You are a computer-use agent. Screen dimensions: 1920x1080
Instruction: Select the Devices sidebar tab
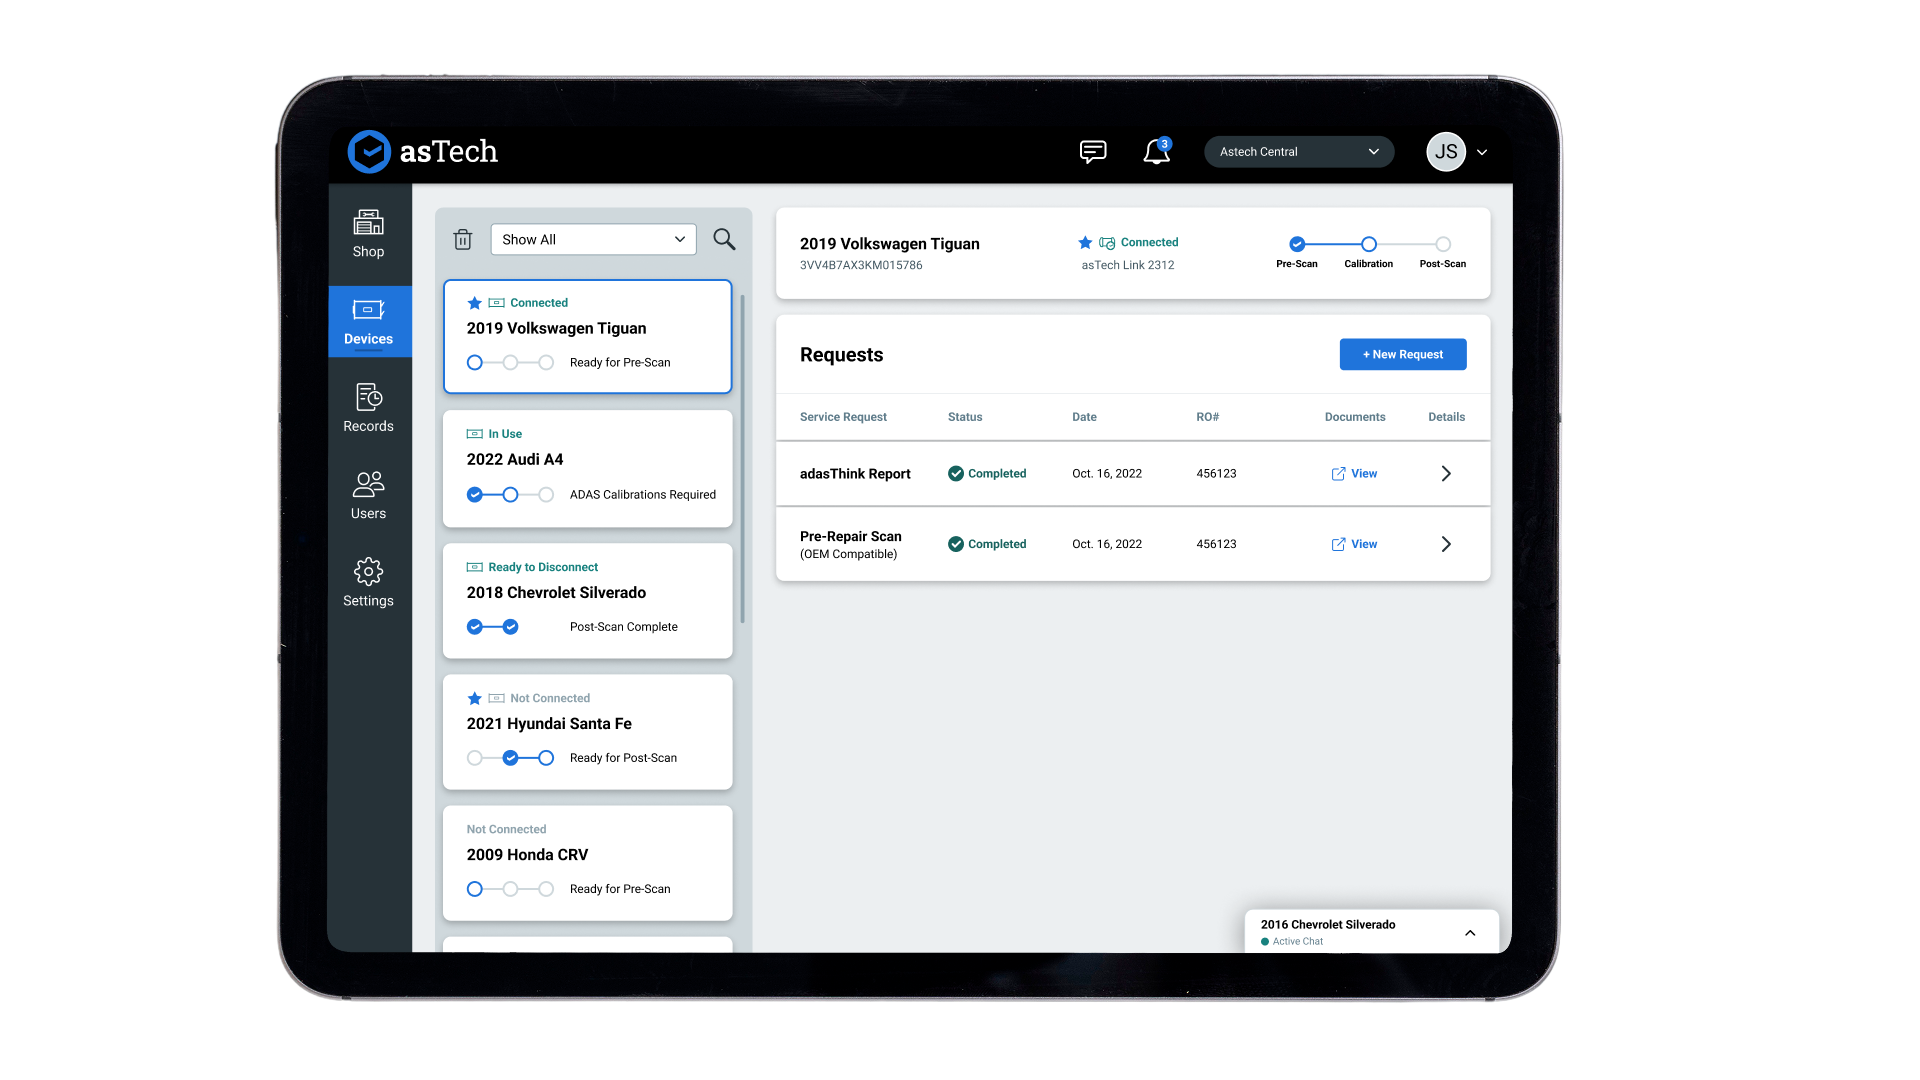[x=368, y=321]
